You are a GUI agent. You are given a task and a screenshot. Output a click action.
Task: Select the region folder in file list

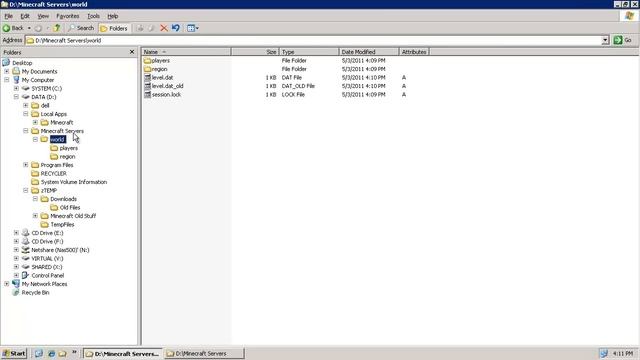(x=156, y=69)
